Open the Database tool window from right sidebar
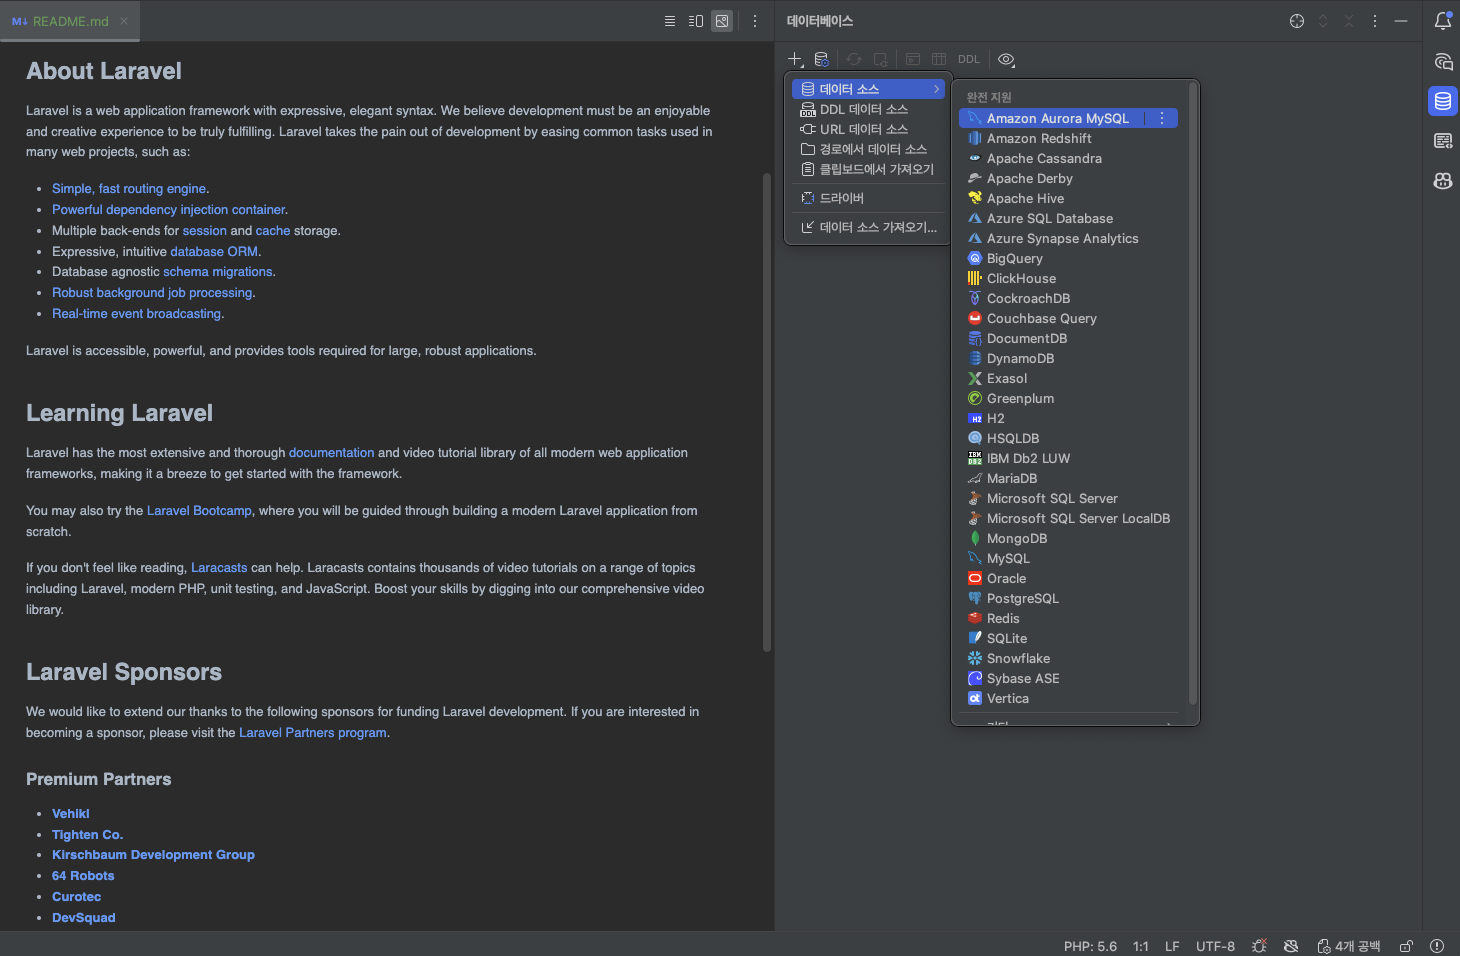Viewport: 1460px width, 956px height. tap(1443, 100)
